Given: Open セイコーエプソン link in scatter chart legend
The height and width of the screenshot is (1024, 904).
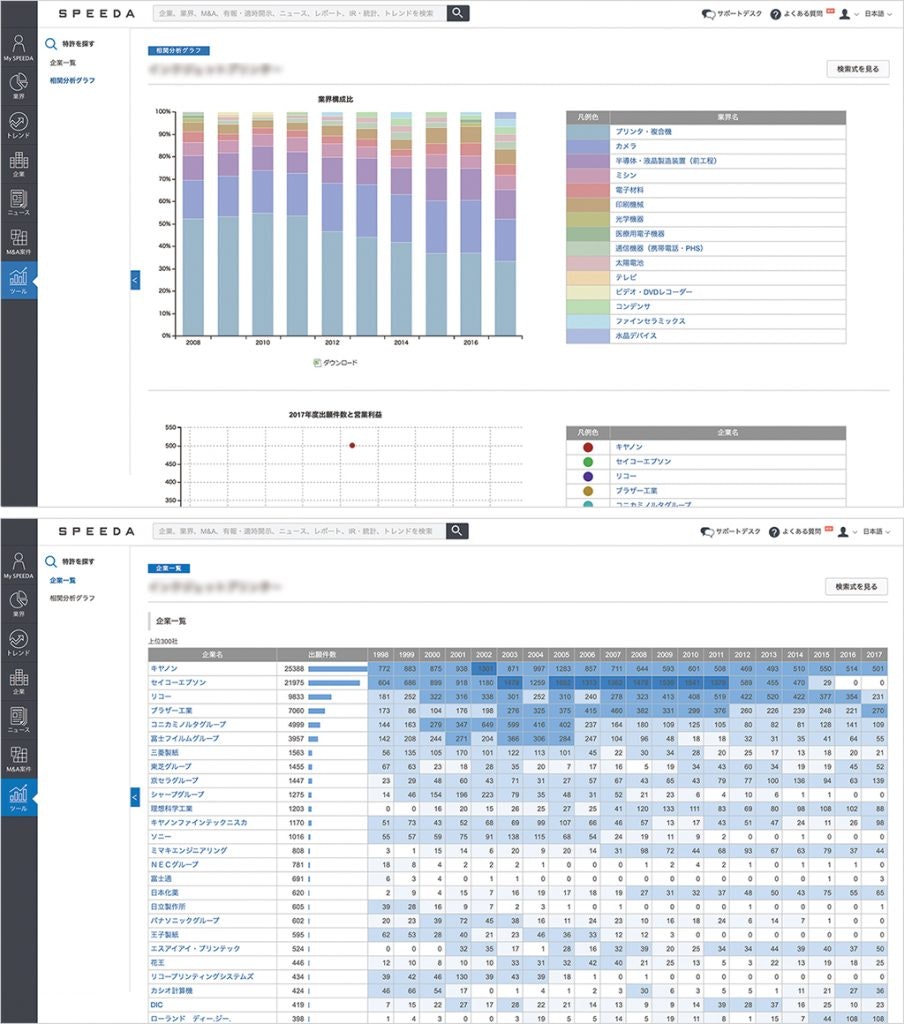Looking at the screenshot, I should coord(643,462).
